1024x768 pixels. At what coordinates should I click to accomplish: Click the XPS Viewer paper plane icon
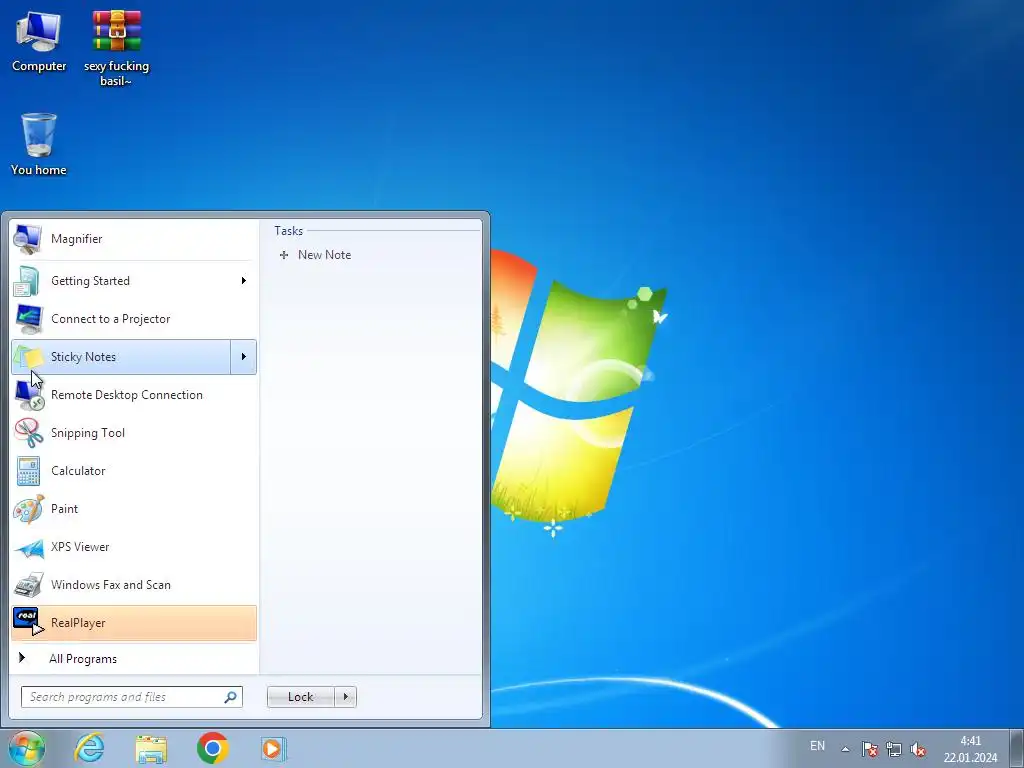coord(29,548)
